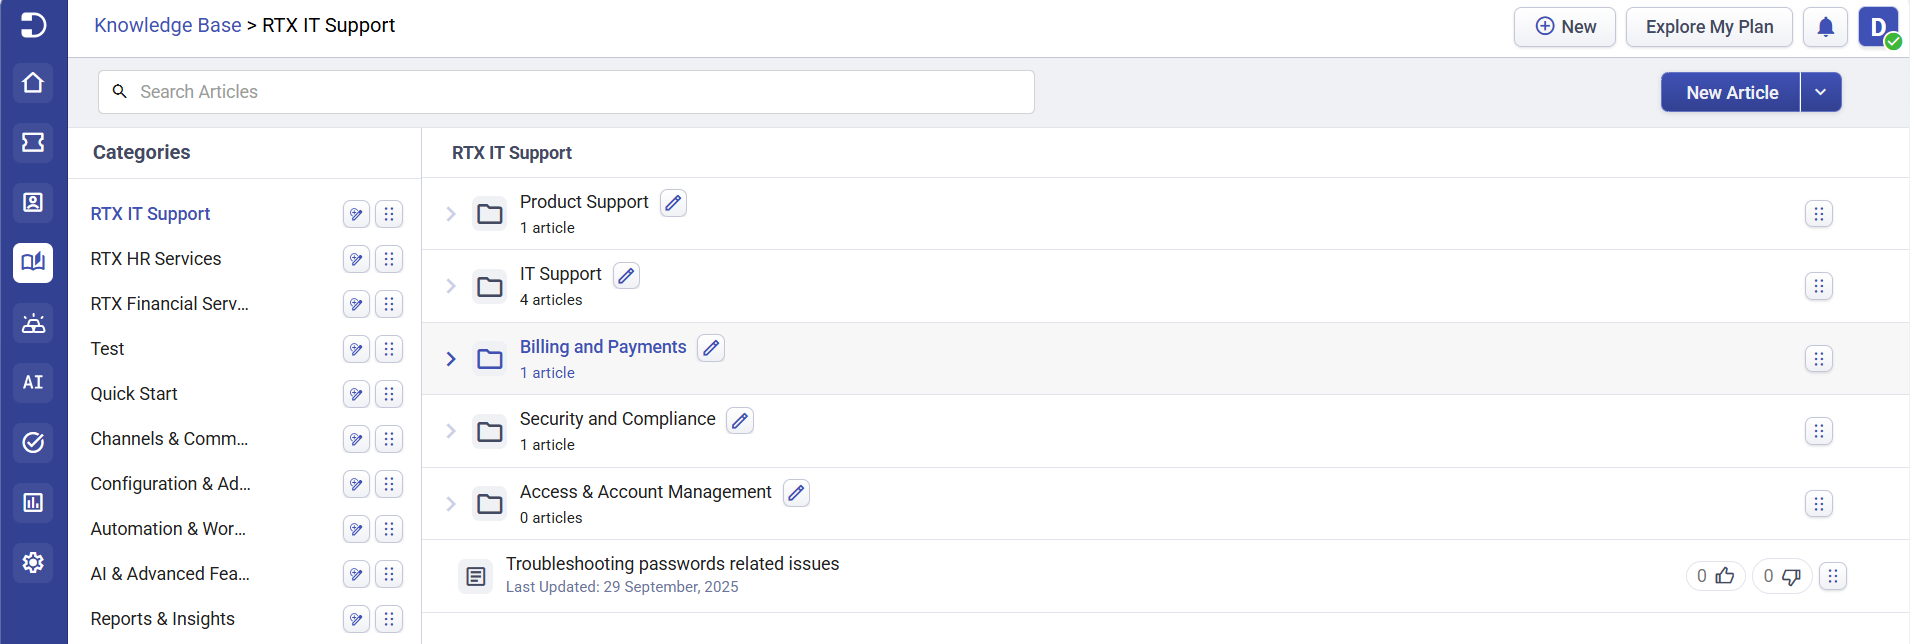Open the Tickets icon in the sidebar

pos(33,143)
